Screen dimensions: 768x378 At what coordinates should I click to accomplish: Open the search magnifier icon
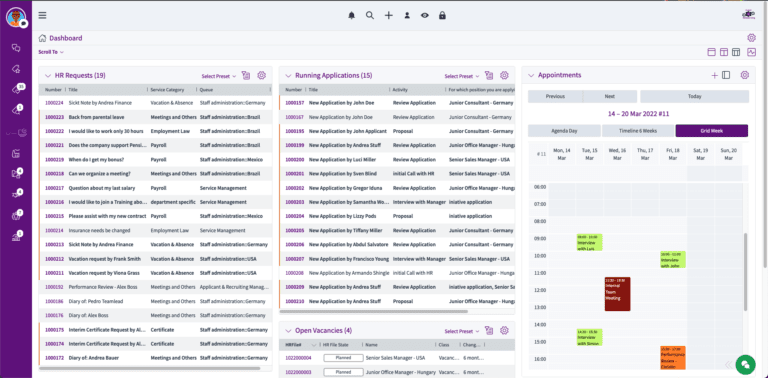point(370,16)
